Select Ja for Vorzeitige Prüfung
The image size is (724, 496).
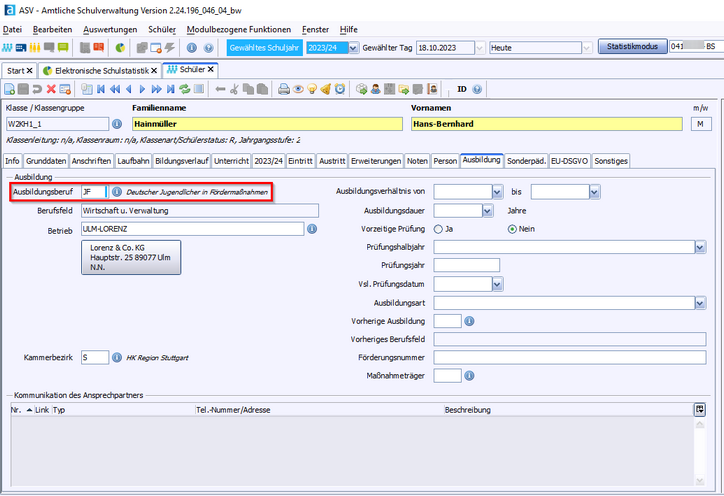click(x=438, y=229)
